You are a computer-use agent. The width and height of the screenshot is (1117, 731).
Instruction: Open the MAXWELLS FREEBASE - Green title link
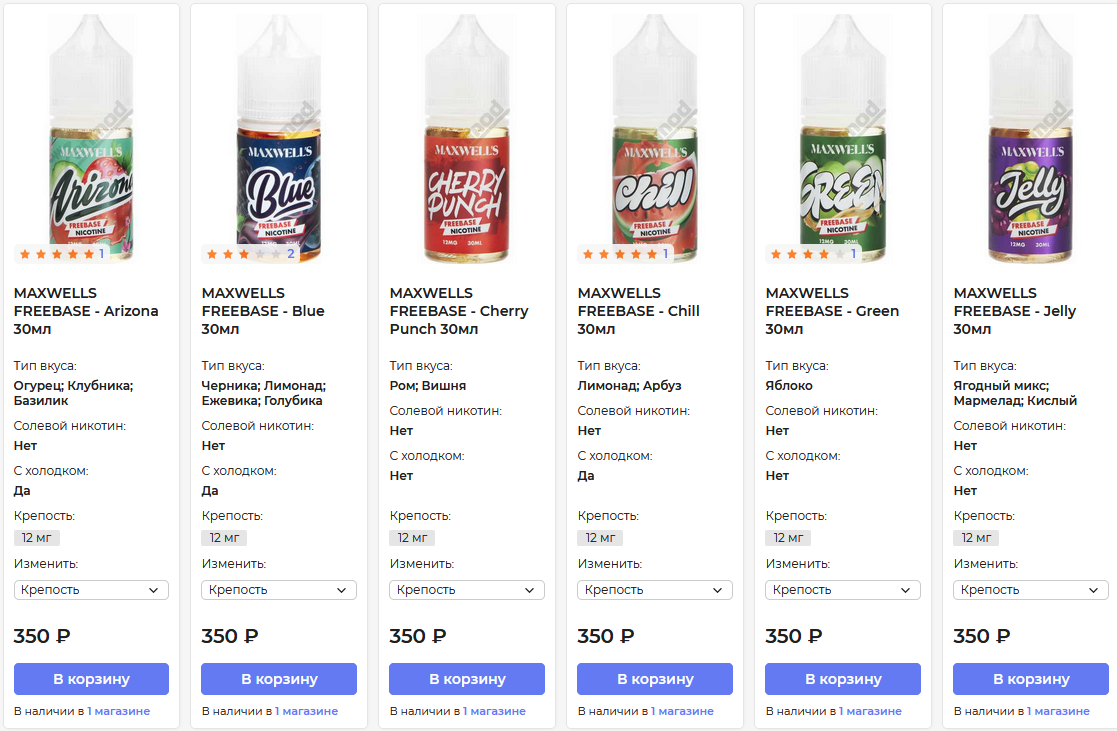tap(832, 311)
